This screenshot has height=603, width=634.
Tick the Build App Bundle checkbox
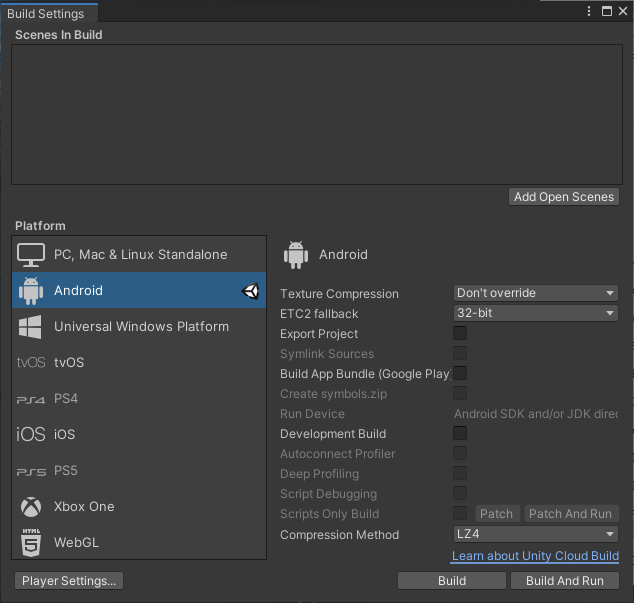(460, 373)
